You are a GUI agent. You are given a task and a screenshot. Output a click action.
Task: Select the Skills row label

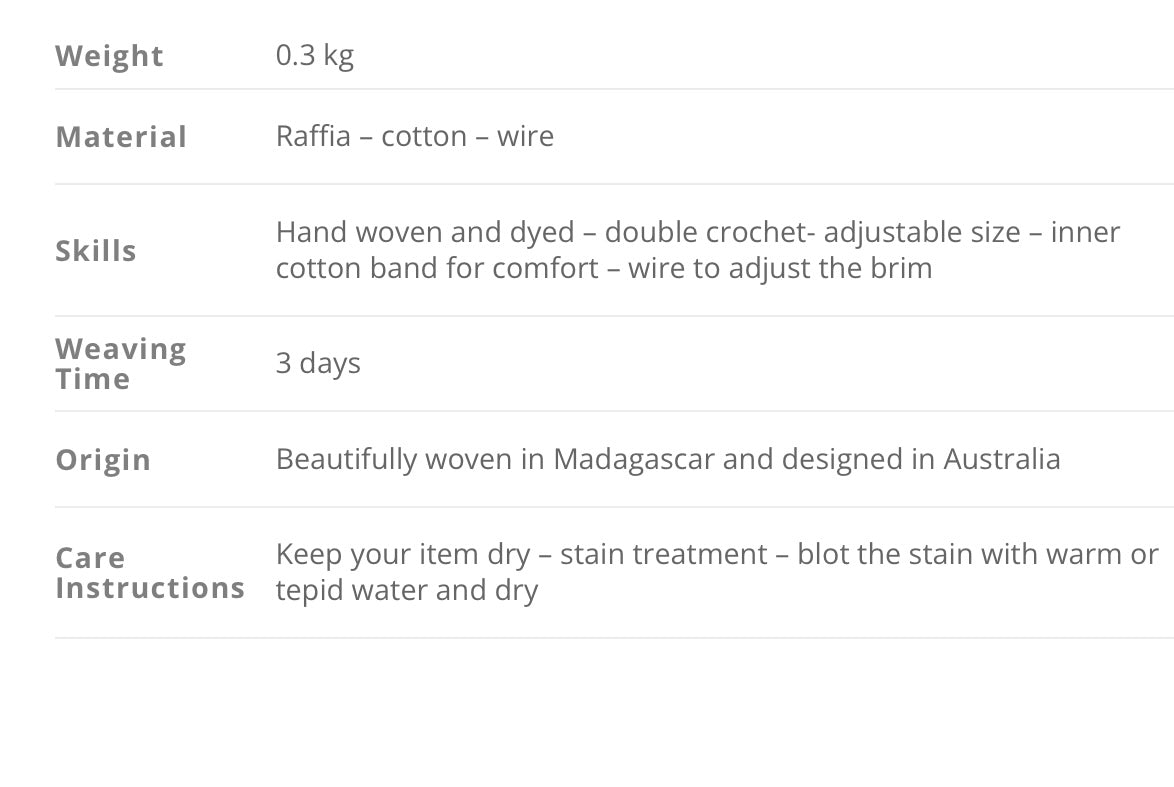click(x=96, y=251)
